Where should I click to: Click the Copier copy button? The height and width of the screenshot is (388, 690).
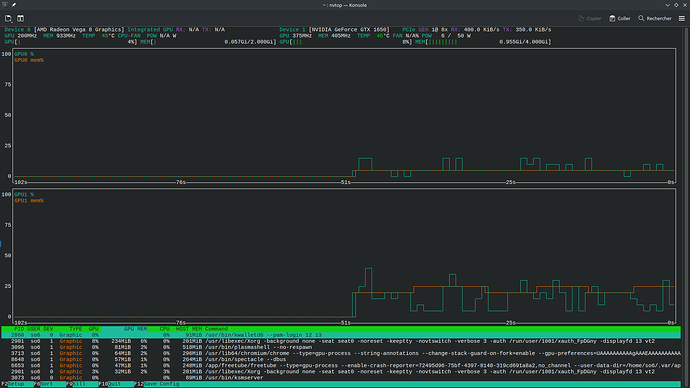(x=589, y=18)
